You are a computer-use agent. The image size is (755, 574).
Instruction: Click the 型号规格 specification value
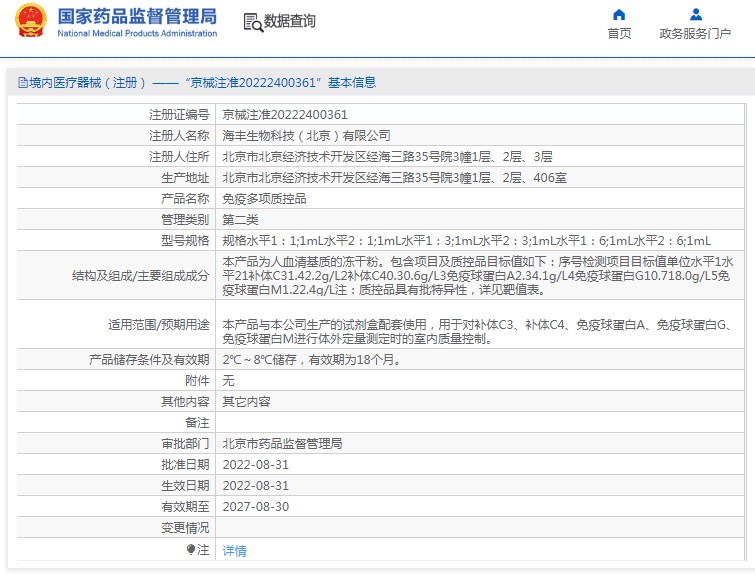tap(466, 241)
